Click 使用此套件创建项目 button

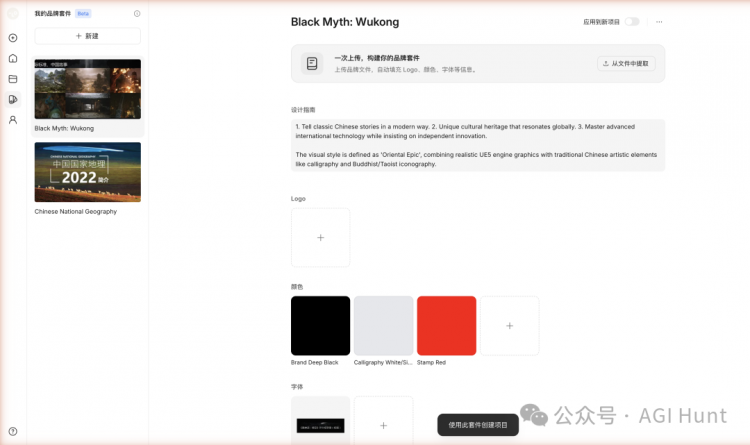(478, 425)
